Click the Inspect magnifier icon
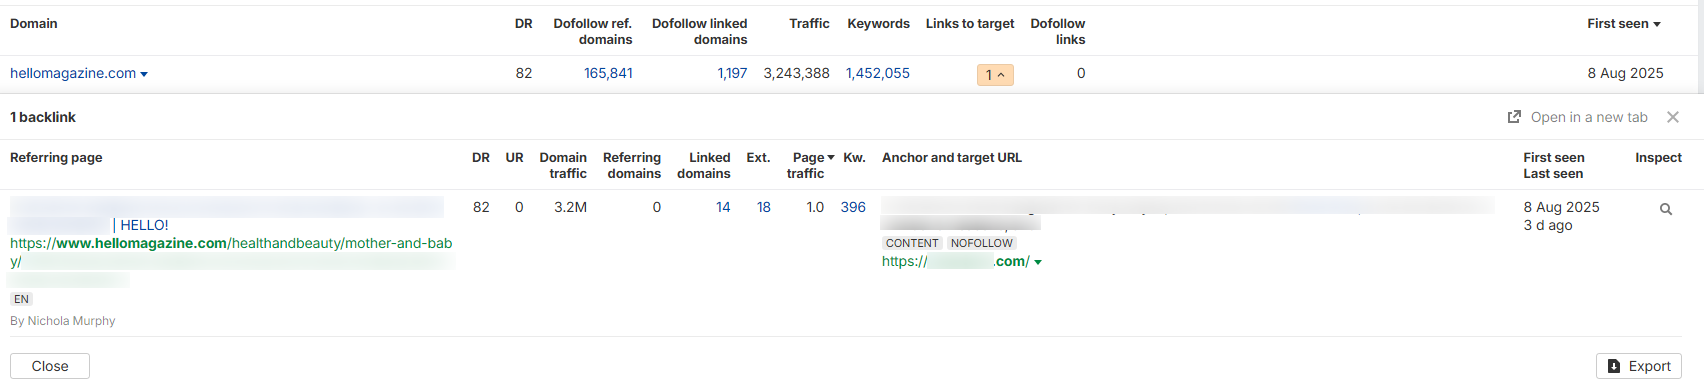The width and height of the screenshot is (1704, 392). click(1666, 209)
